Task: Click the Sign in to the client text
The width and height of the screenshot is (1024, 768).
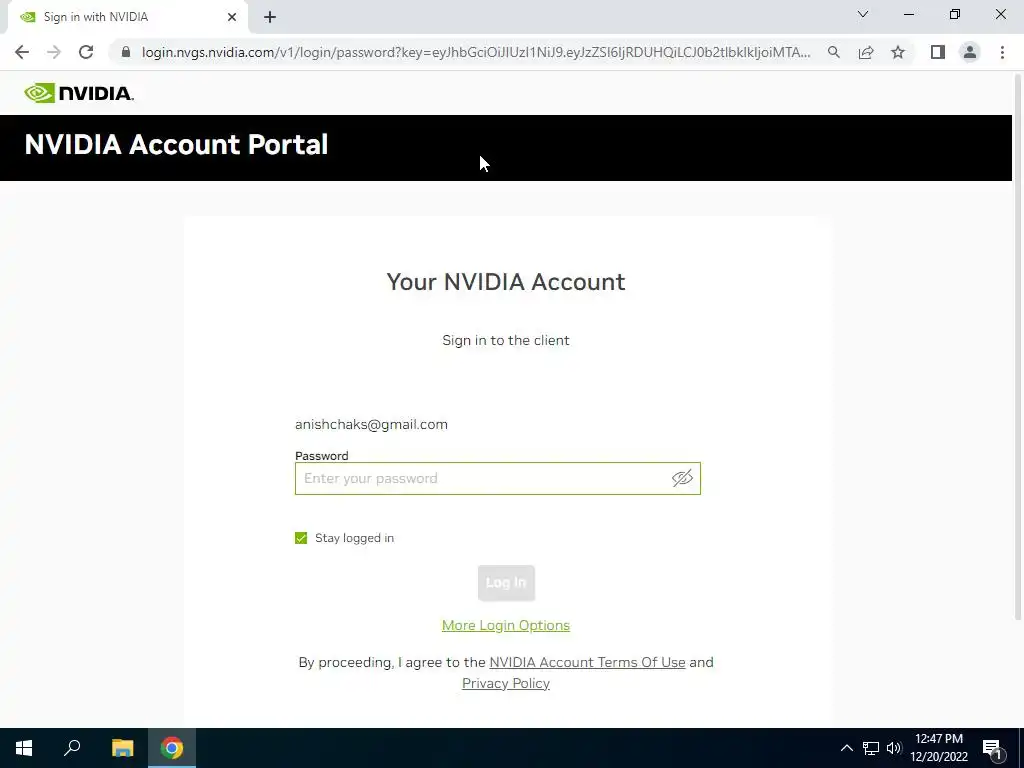Action: click(506, 340)
